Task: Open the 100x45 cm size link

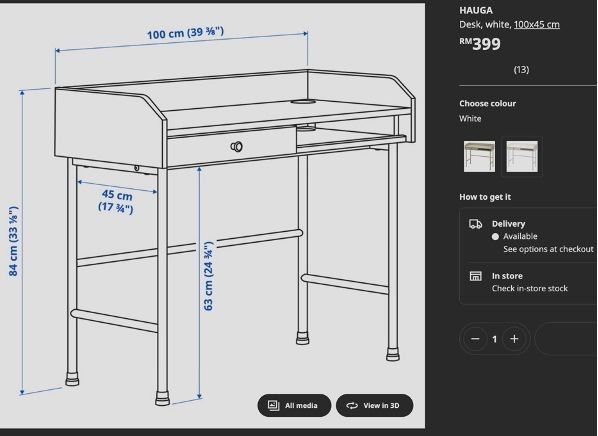Action: pyautogui.click(x=537, y=24)
